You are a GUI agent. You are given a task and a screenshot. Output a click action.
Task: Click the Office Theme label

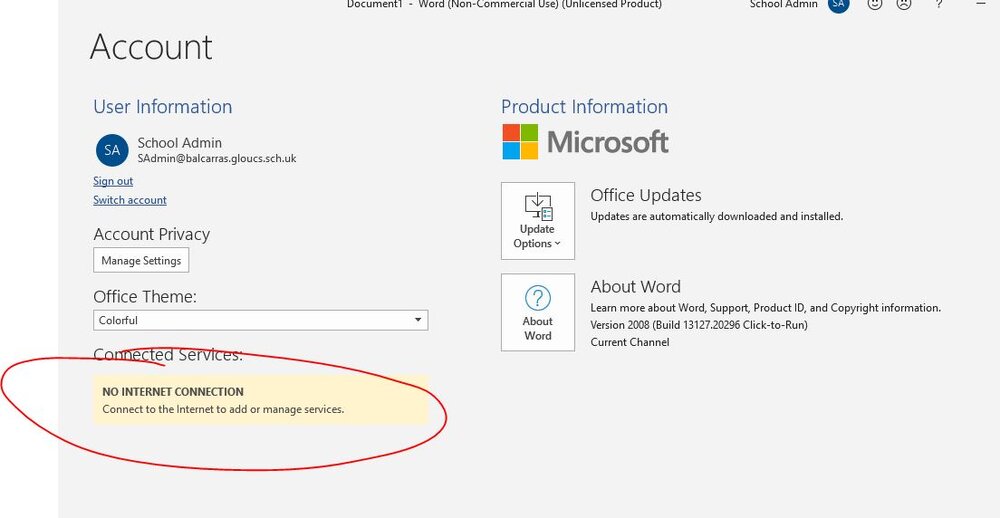click(x=145, y=297)
